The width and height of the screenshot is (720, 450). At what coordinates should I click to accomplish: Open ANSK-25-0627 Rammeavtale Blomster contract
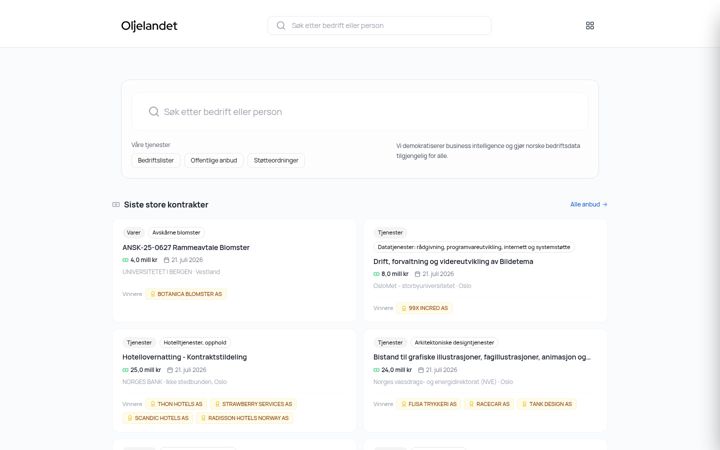coord(186,247)
